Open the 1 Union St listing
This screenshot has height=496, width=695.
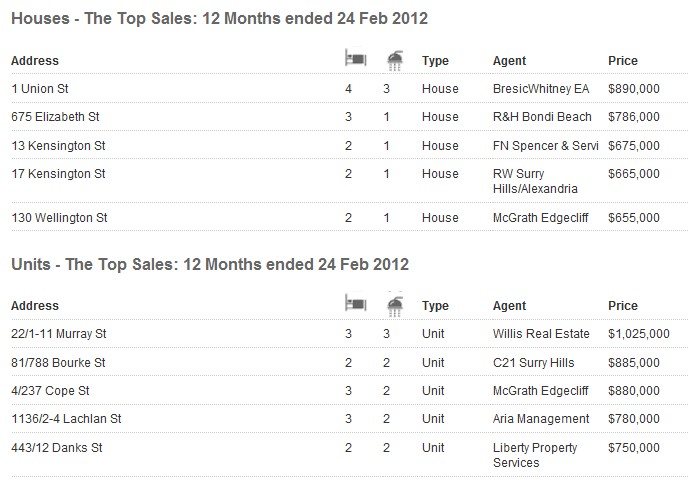click(x=40, y=89)
